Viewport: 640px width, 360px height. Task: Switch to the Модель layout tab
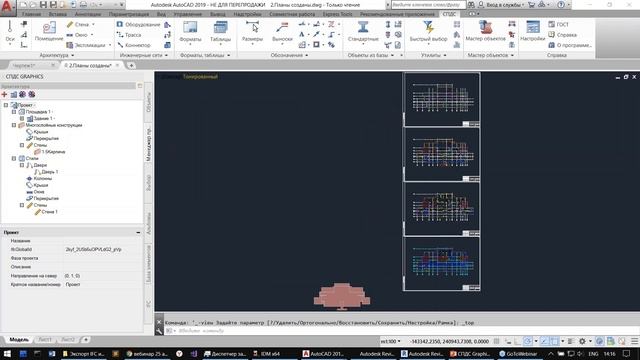pyautogui.click(x=19, y=340)
